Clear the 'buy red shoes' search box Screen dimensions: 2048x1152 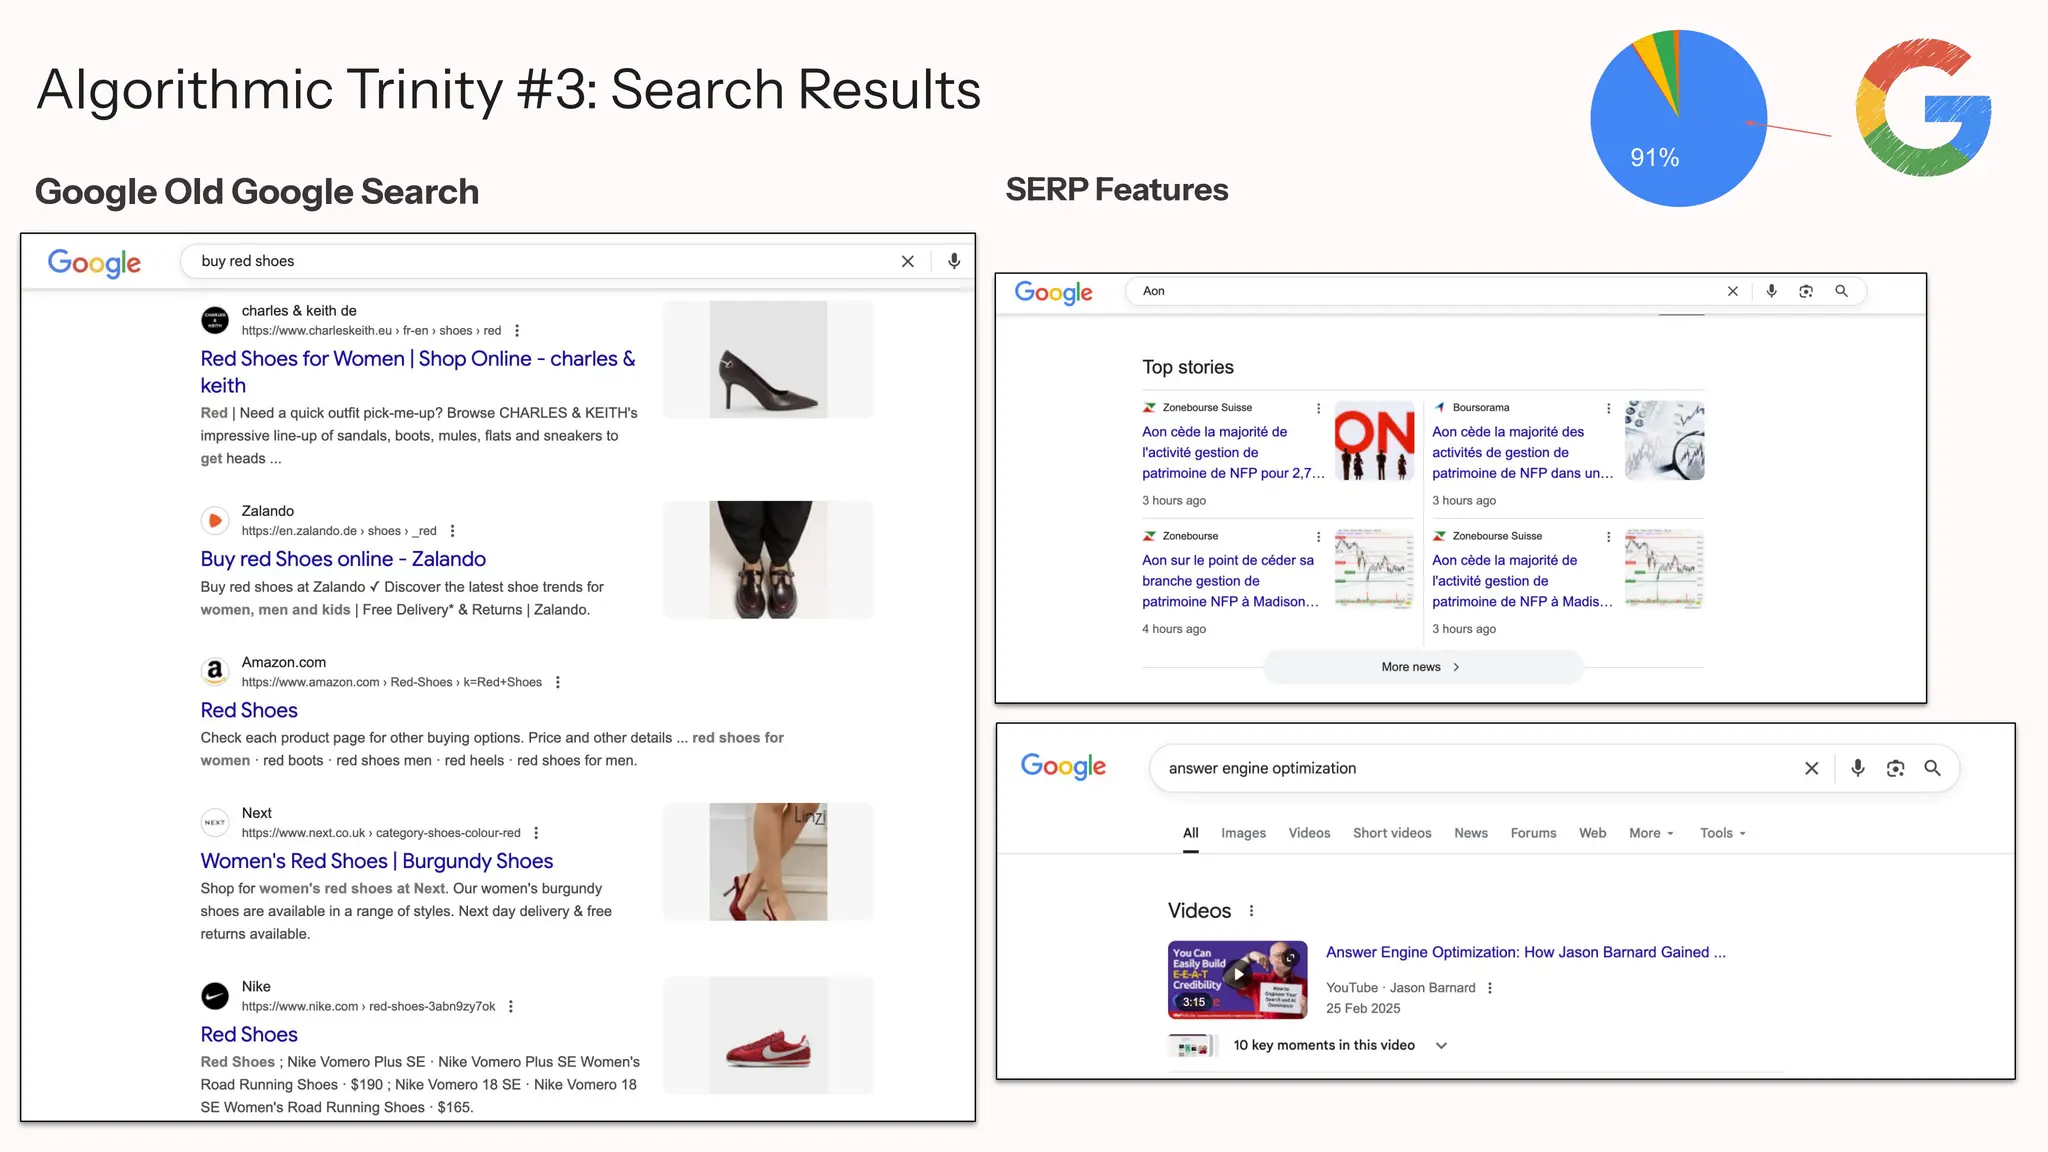coord(908,261)
